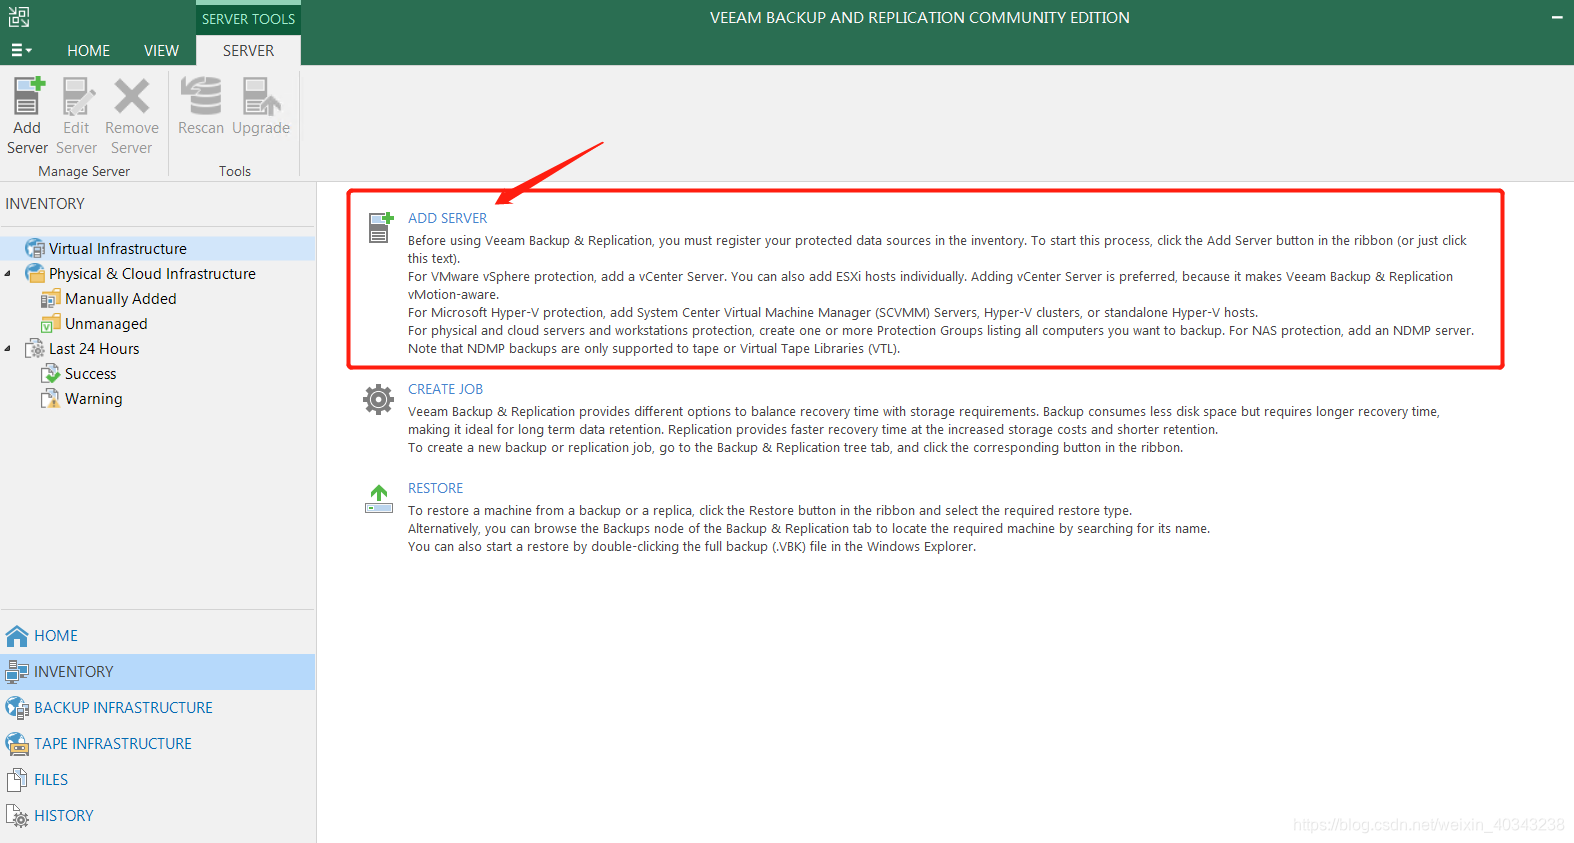Viewport: 1574px width, 843px height.
Task: Open the RESTORE link
Action: [x=435, y=488]
